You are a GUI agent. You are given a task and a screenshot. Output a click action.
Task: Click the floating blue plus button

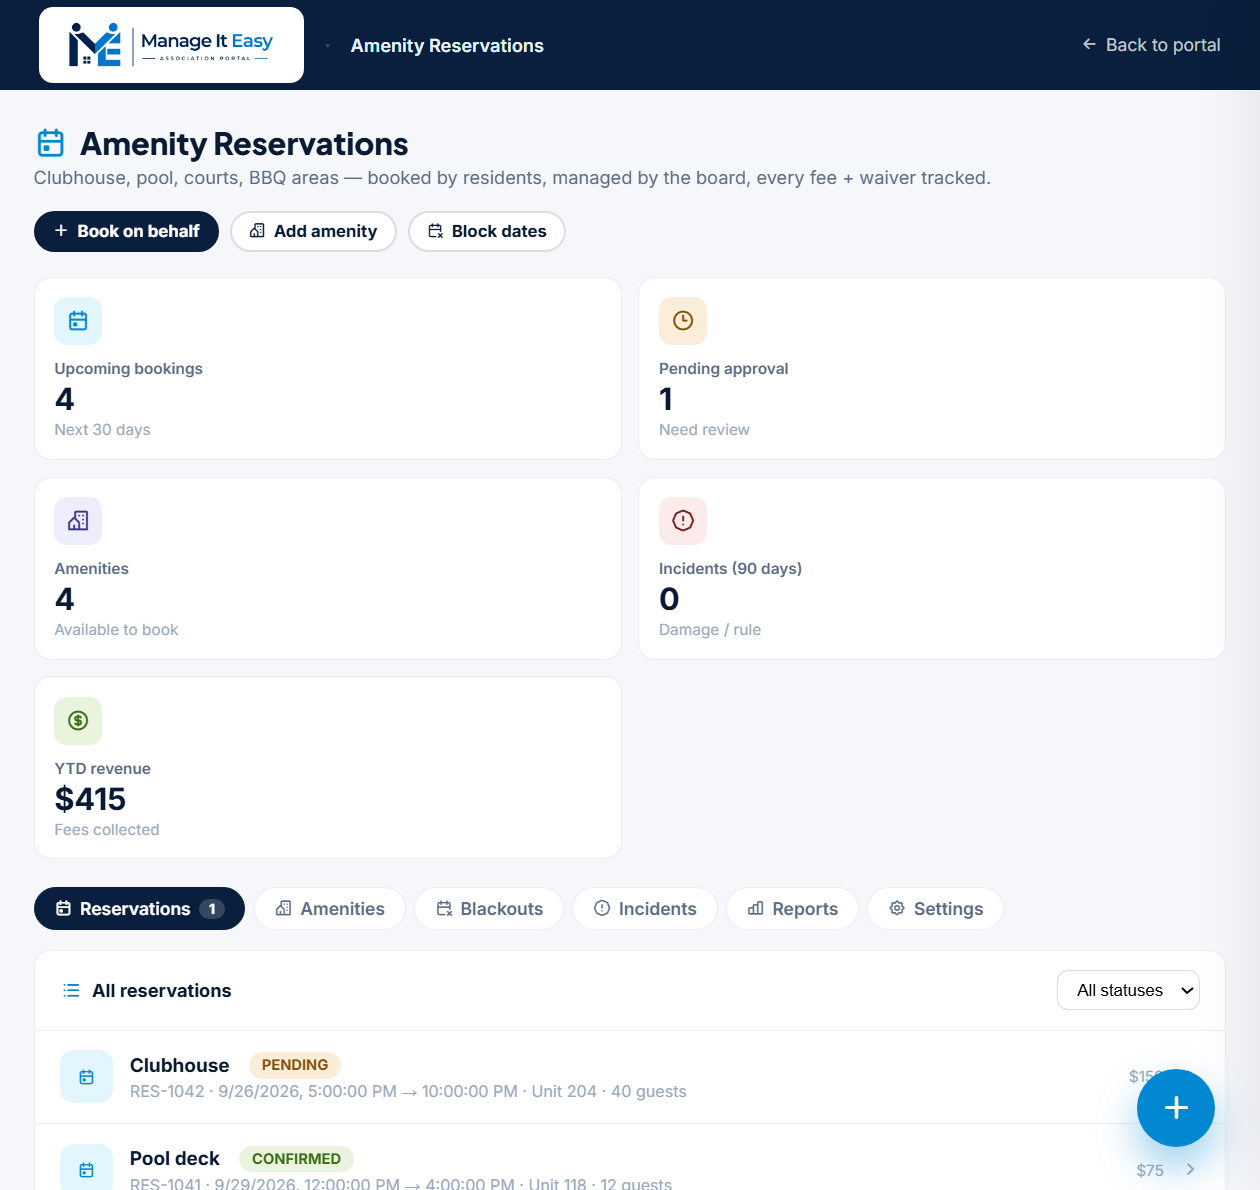[1176, 1108]
